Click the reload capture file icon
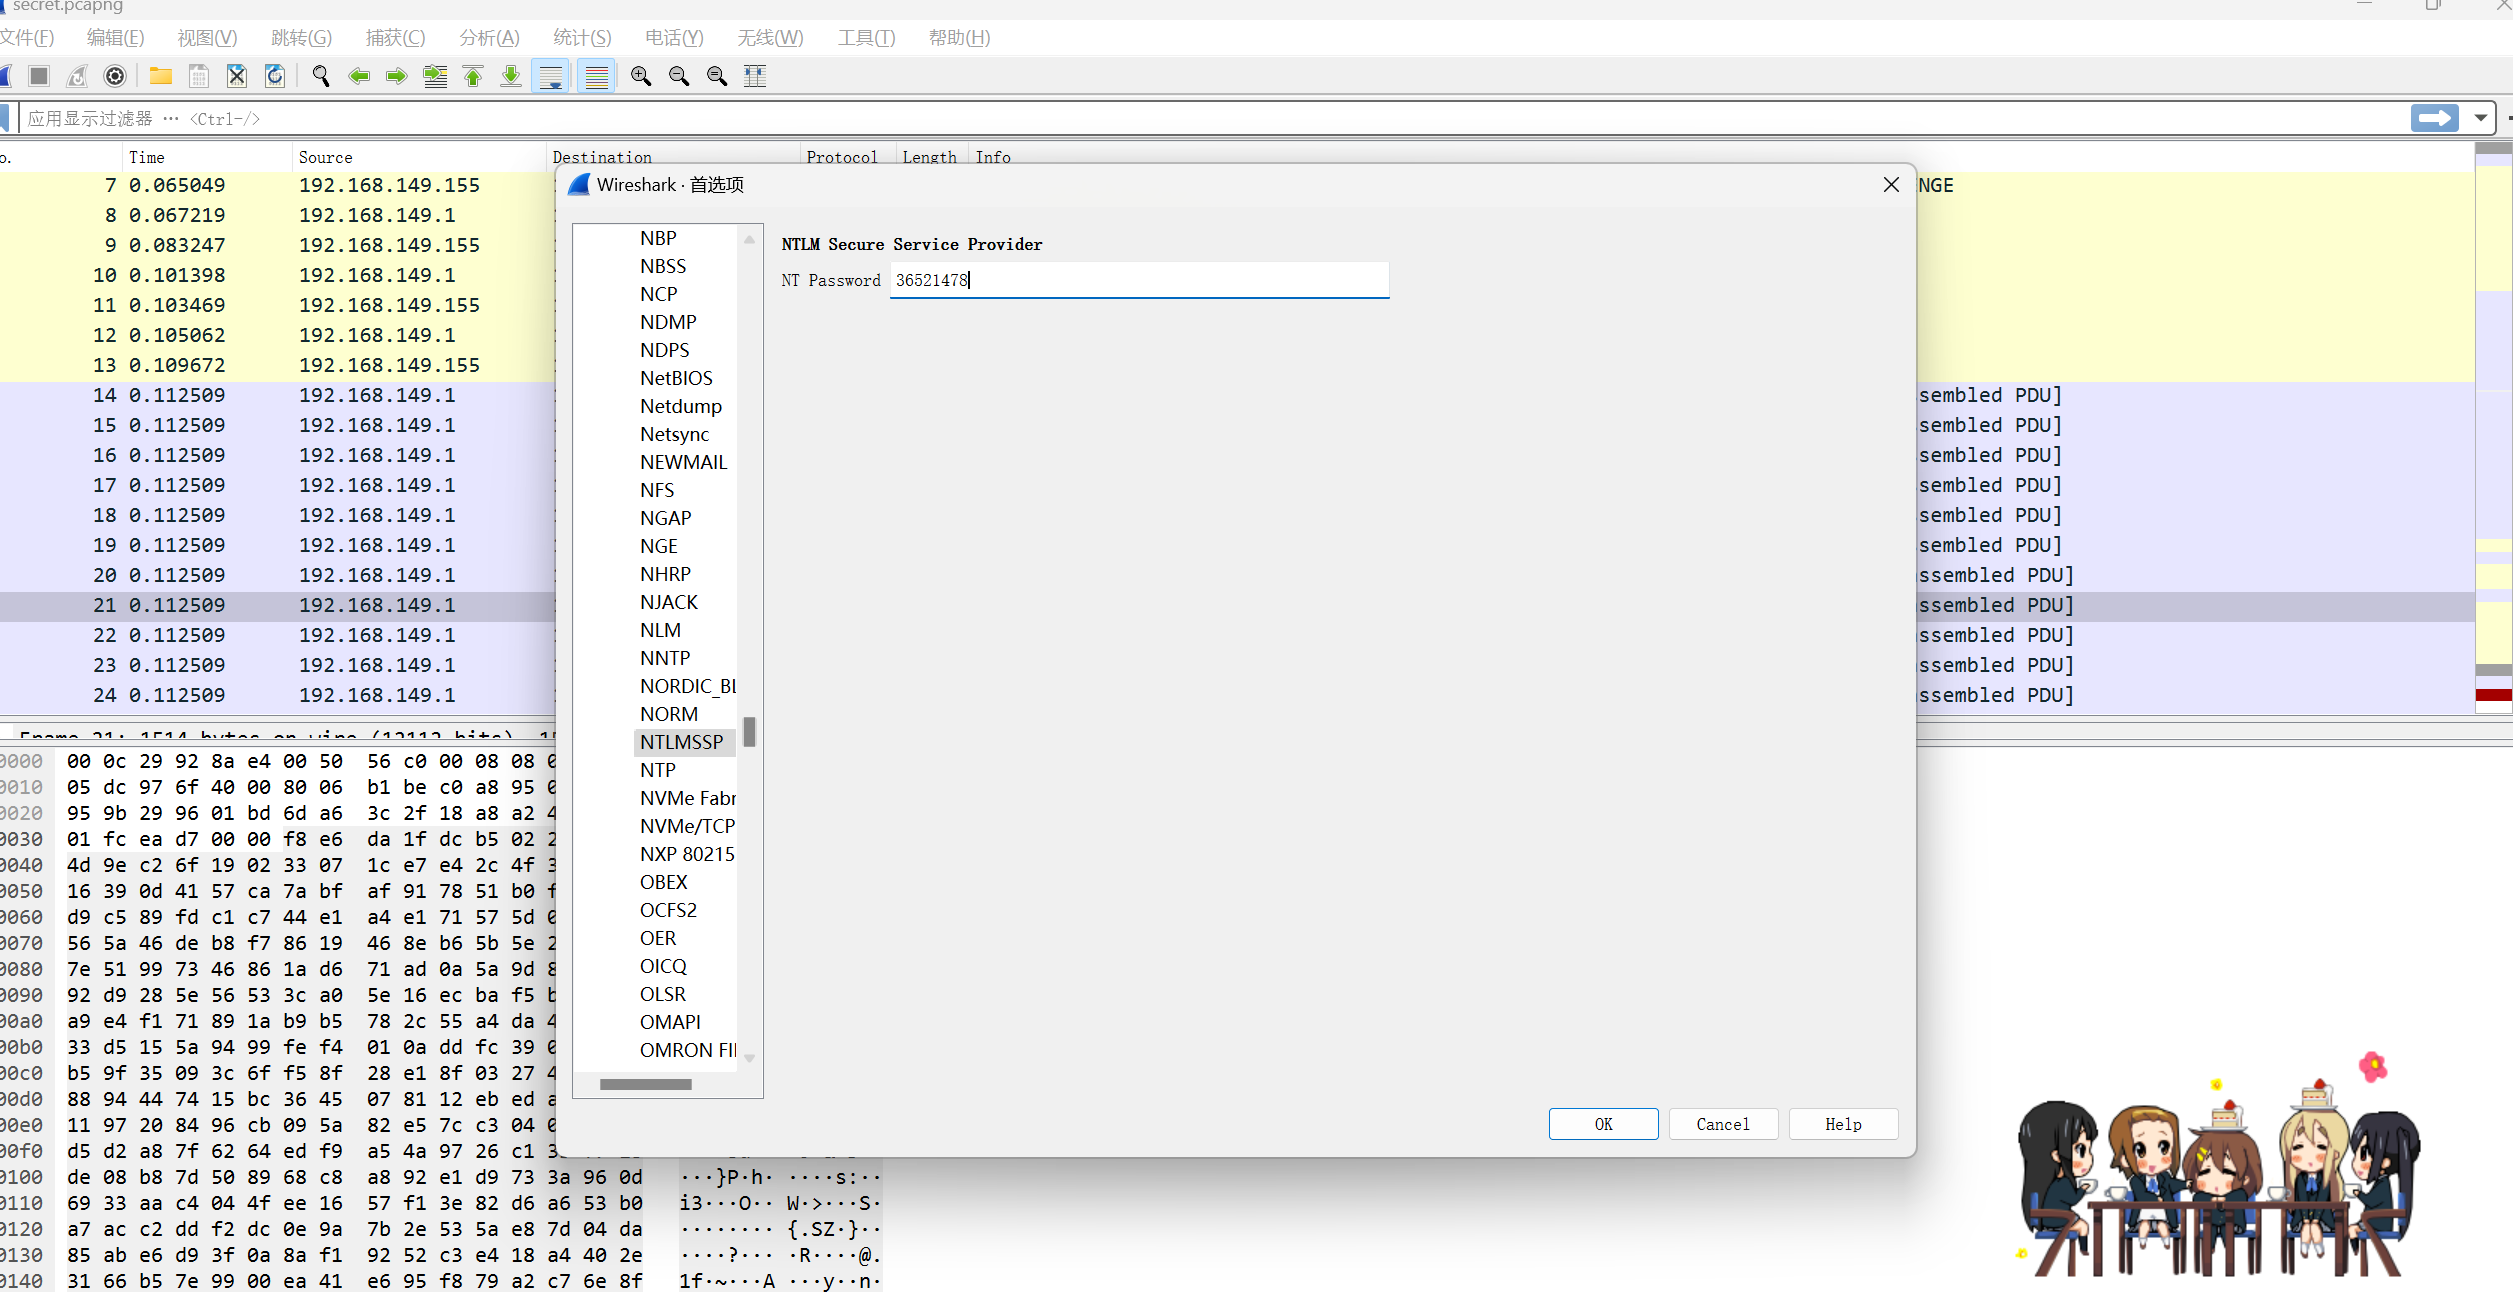Viewport: 2513px width, 1292px height. click(275, 76)
